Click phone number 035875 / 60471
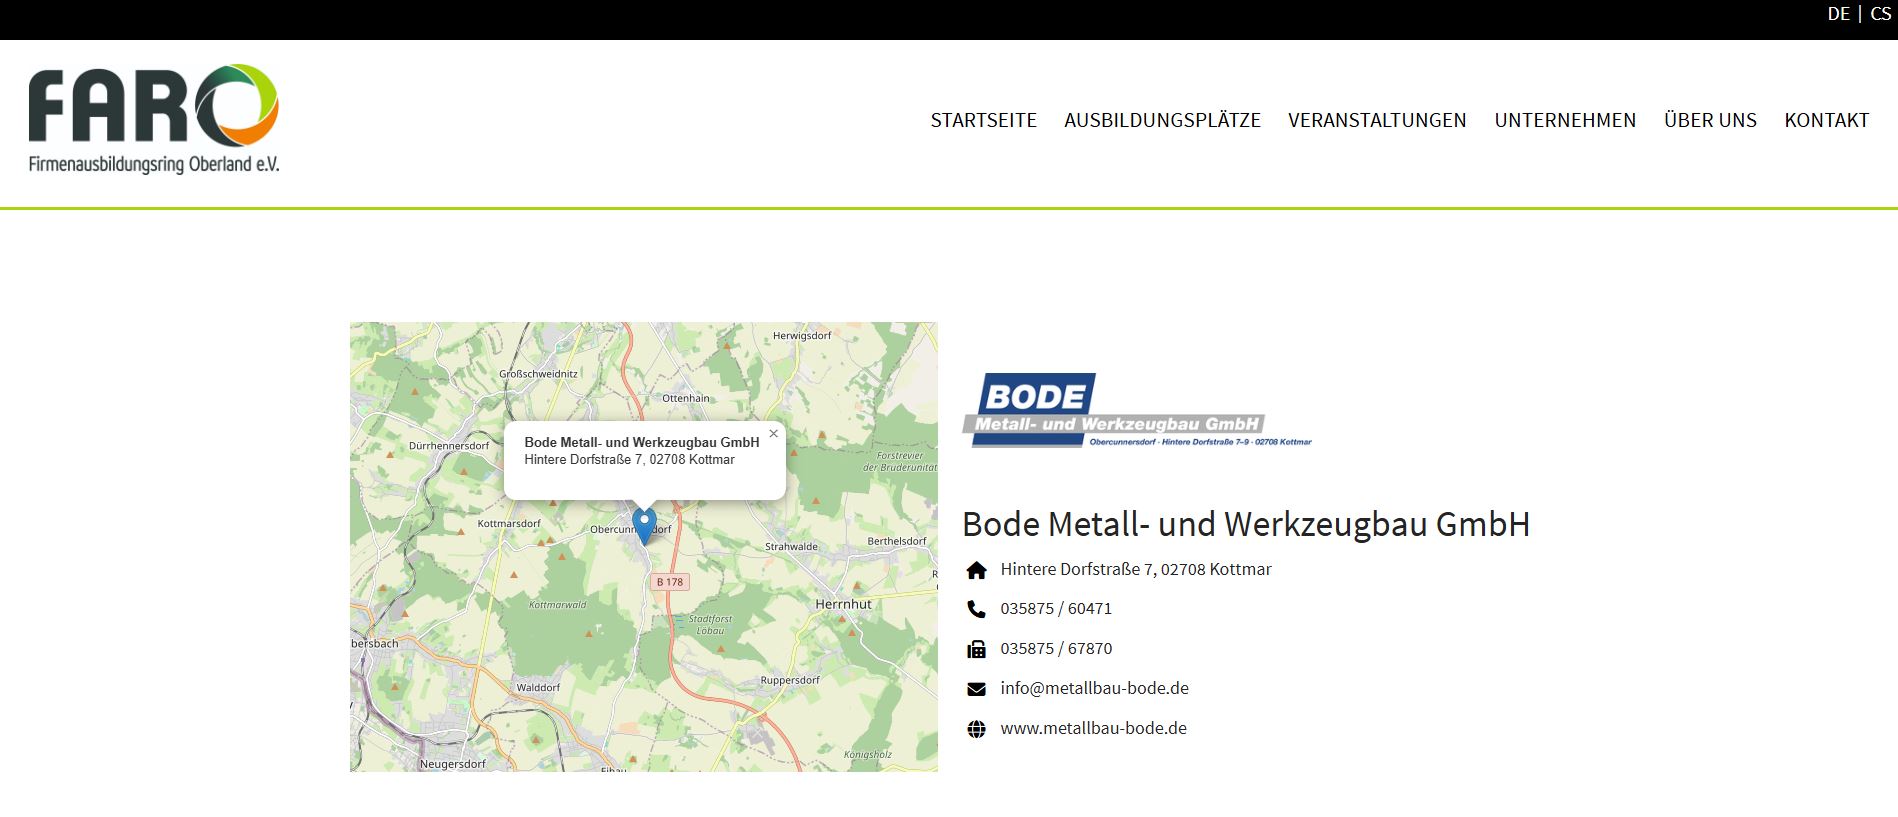 1056,608
